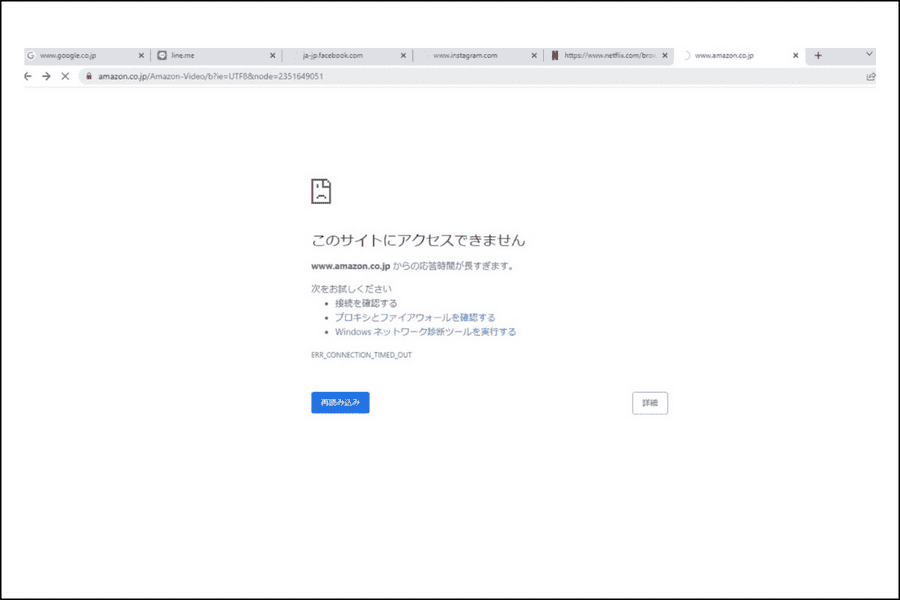Share this page using the share icon
The width and height of the screenshot is (900, 600).
(x=871, y=76)
